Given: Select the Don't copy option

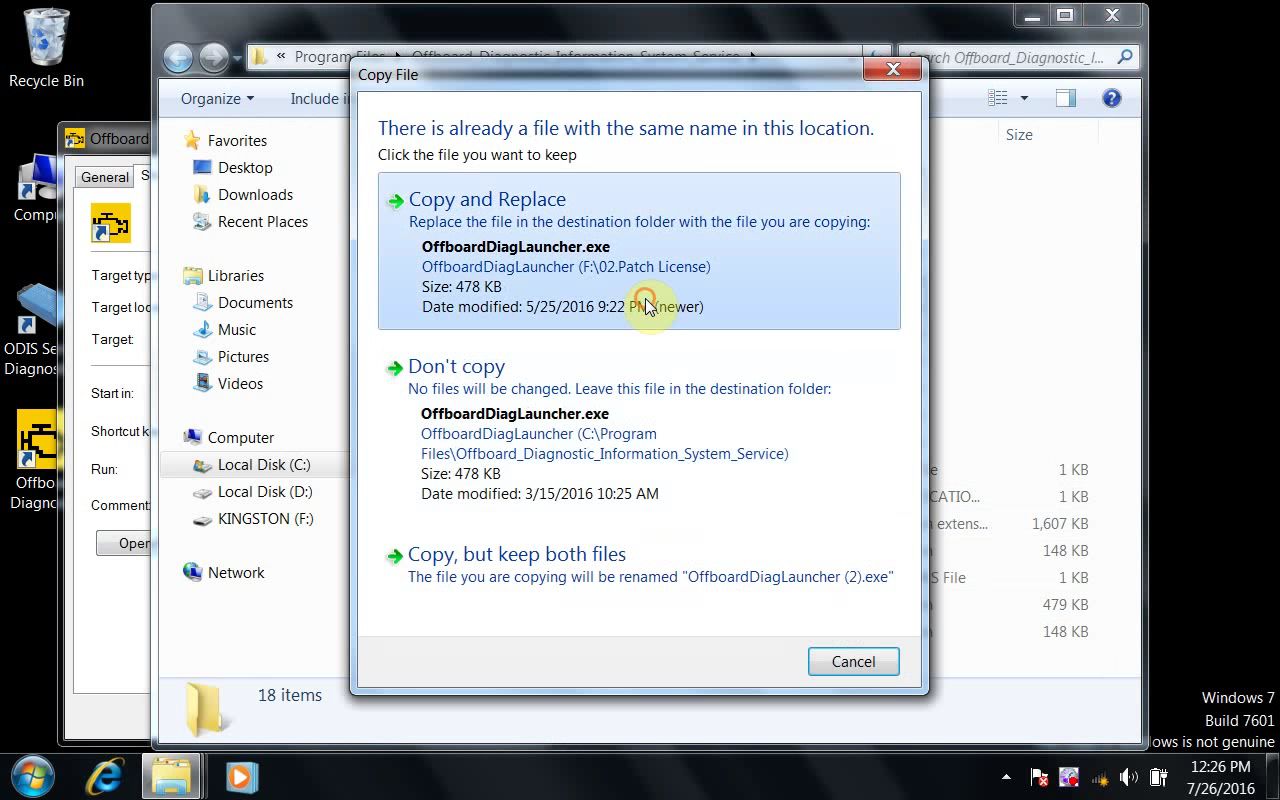Looking at the screenshot, I should coord(456,367).
